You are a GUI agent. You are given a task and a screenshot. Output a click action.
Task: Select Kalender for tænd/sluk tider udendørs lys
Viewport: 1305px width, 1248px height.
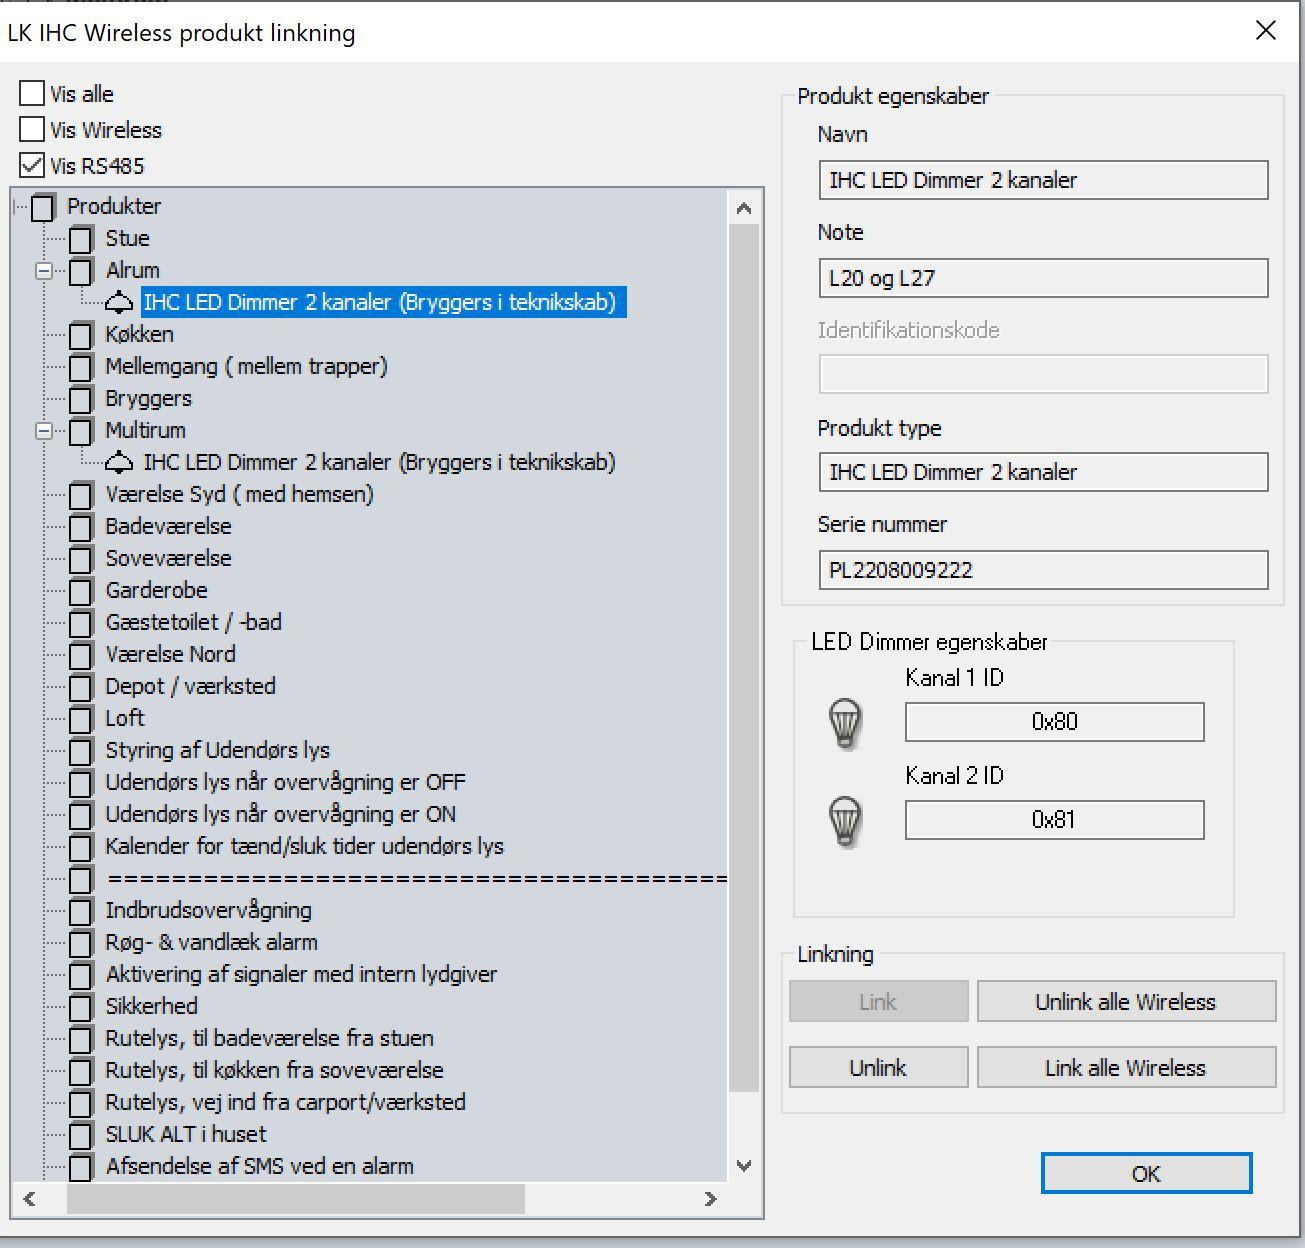tap(304, 846)
